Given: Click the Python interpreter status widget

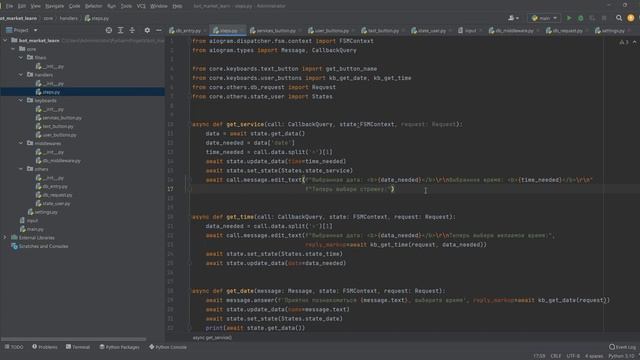Looking at the screenshot, I should [x=622, y=356].
